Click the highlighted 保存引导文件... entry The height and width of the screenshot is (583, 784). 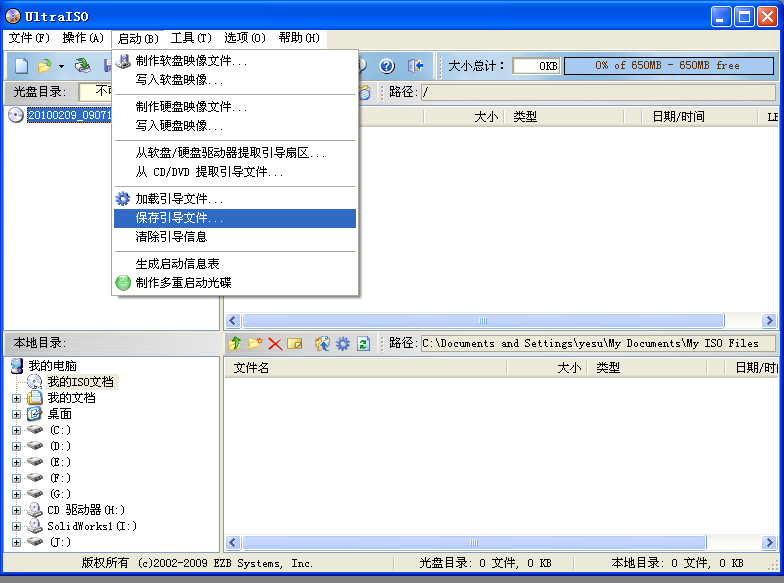coord(235,218)
